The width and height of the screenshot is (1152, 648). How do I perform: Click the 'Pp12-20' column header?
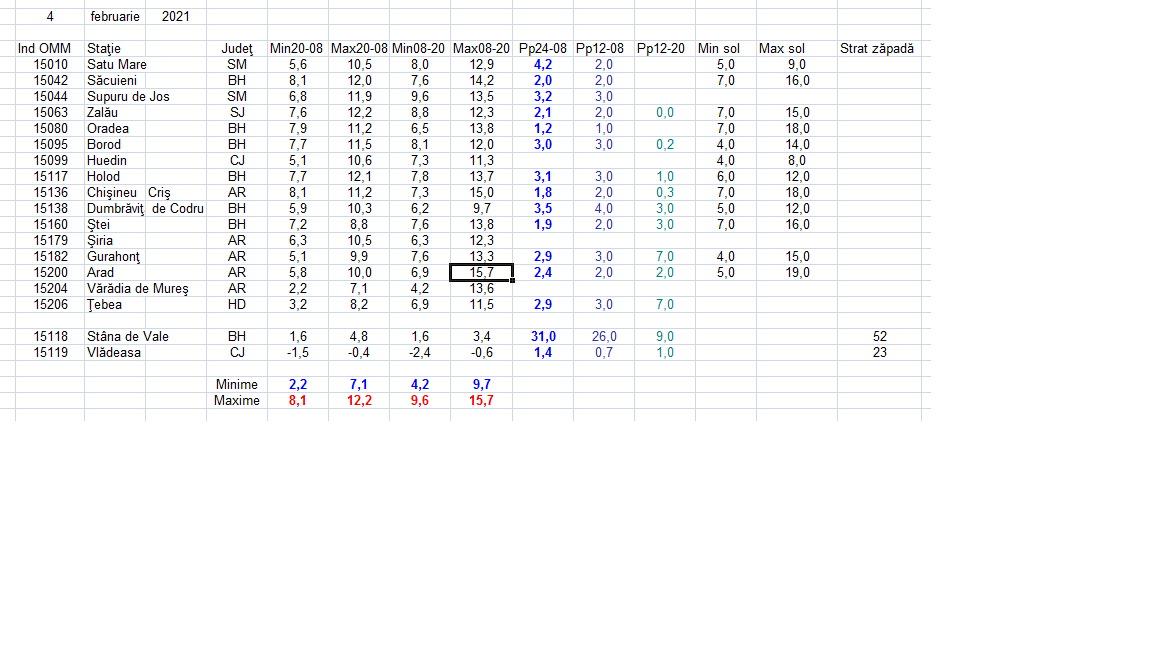coord(664,48)
